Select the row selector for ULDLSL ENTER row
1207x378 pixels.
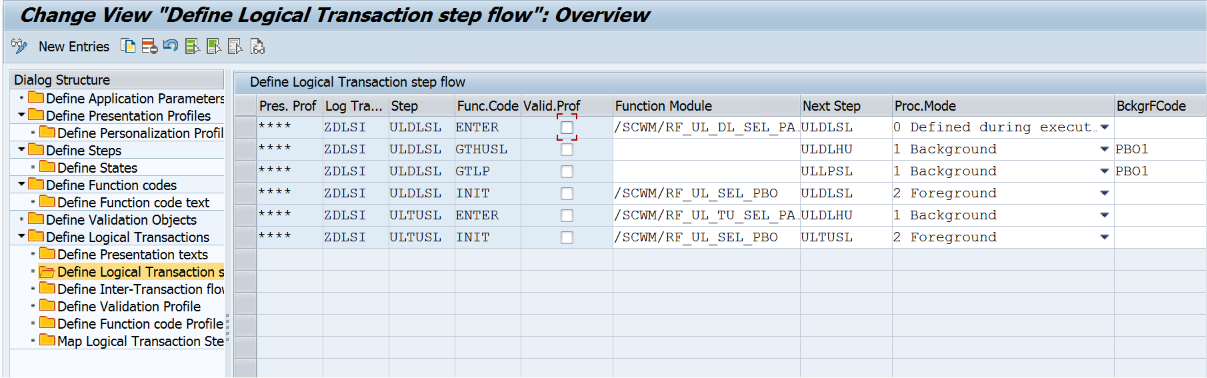click(x=245, y=128)
